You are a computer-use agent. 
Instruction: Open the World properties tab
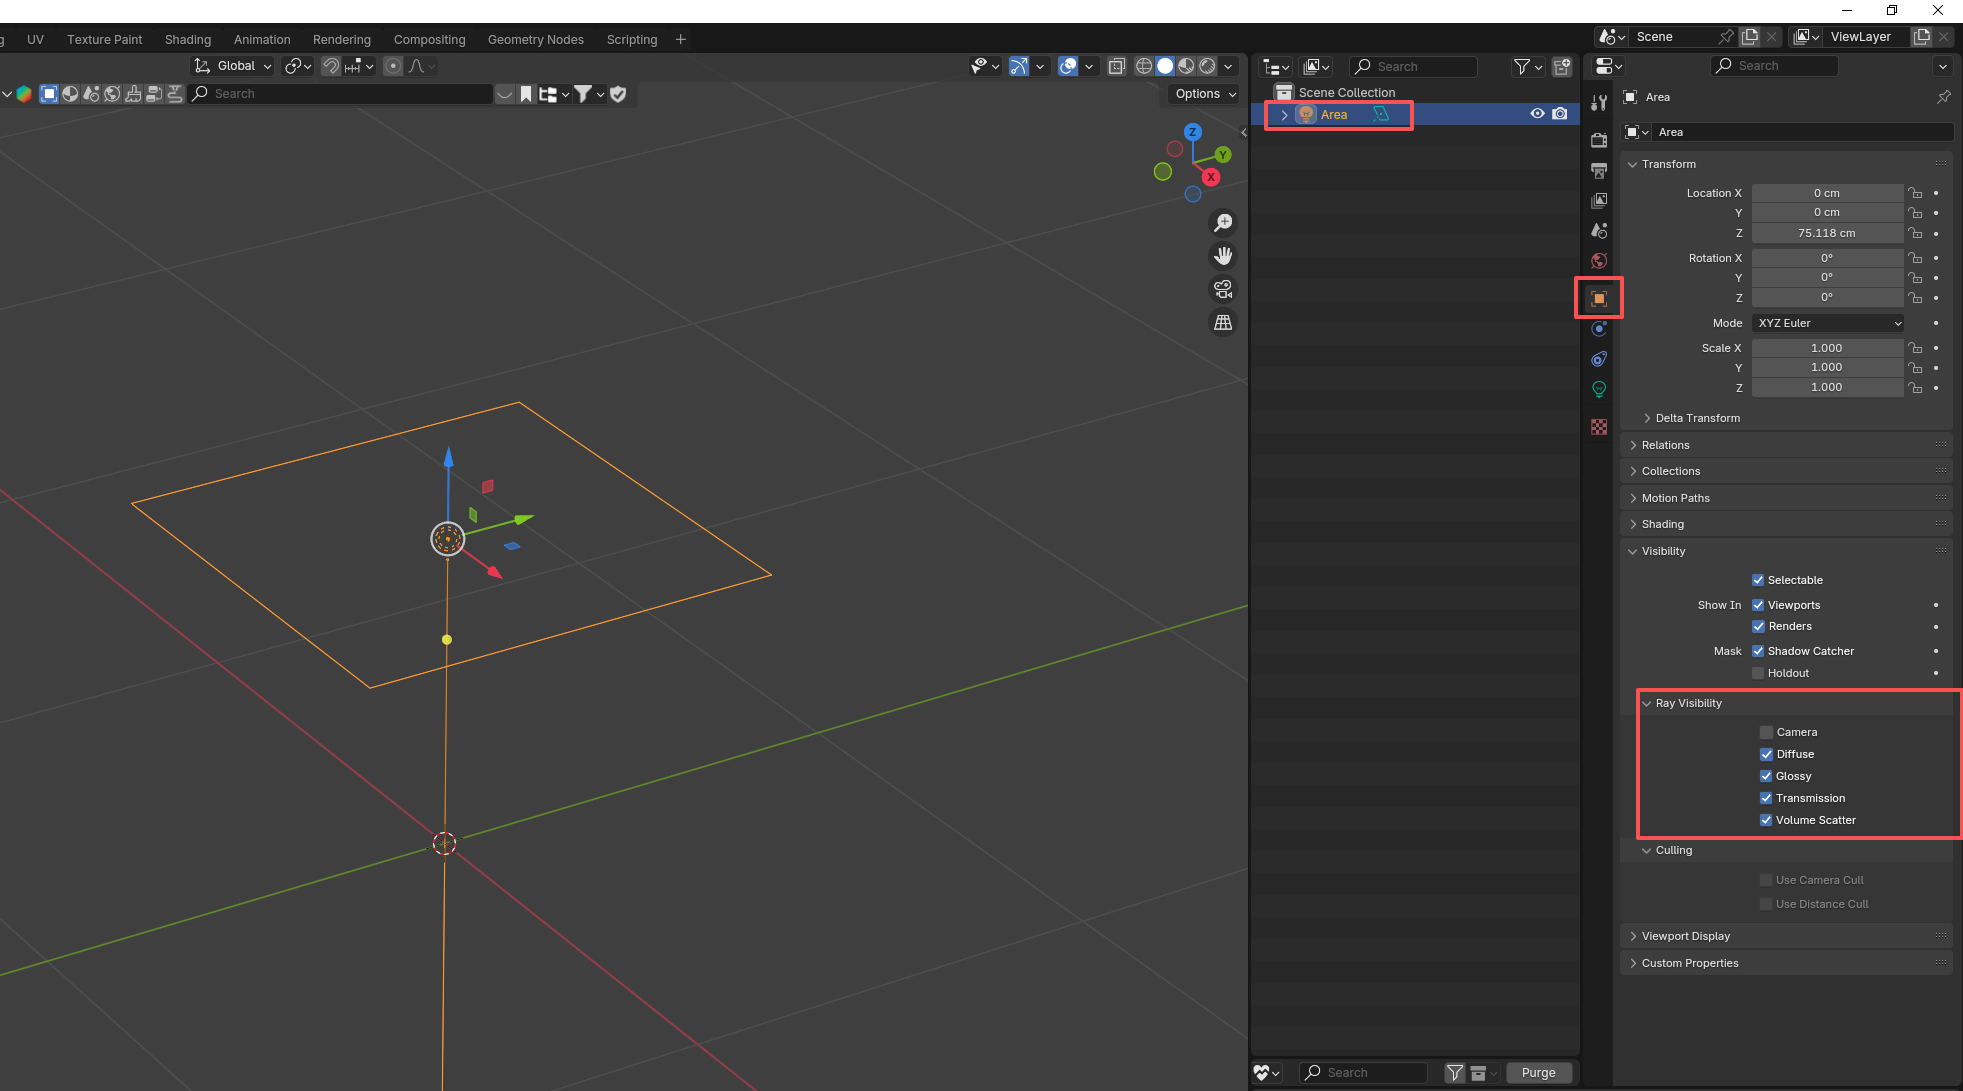[x=1599, y=261]
